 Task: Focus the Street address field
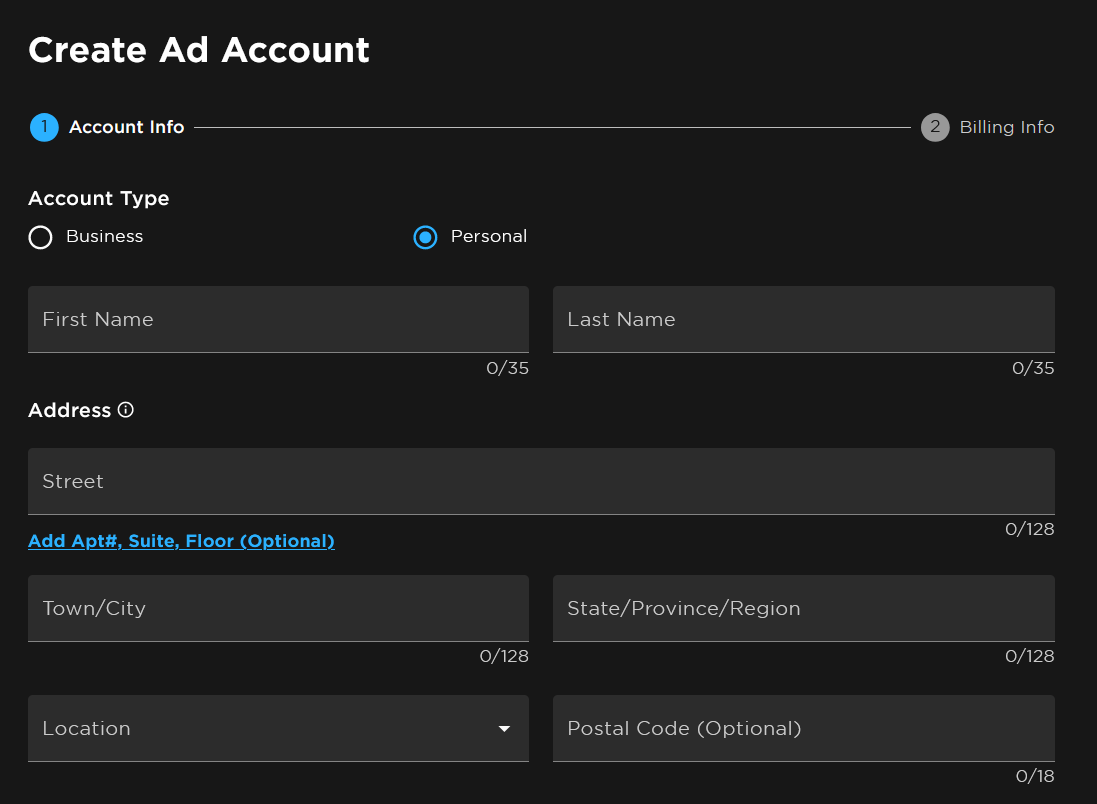[542, 481]
